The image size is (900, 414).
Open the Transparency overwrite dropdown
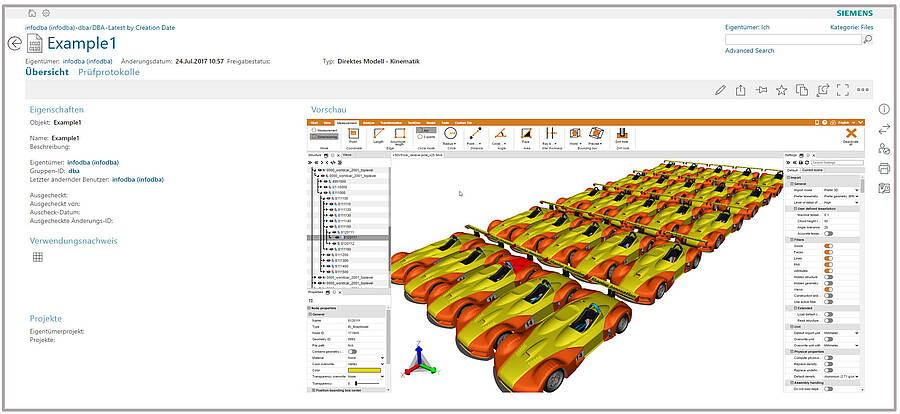coord(366,377)
